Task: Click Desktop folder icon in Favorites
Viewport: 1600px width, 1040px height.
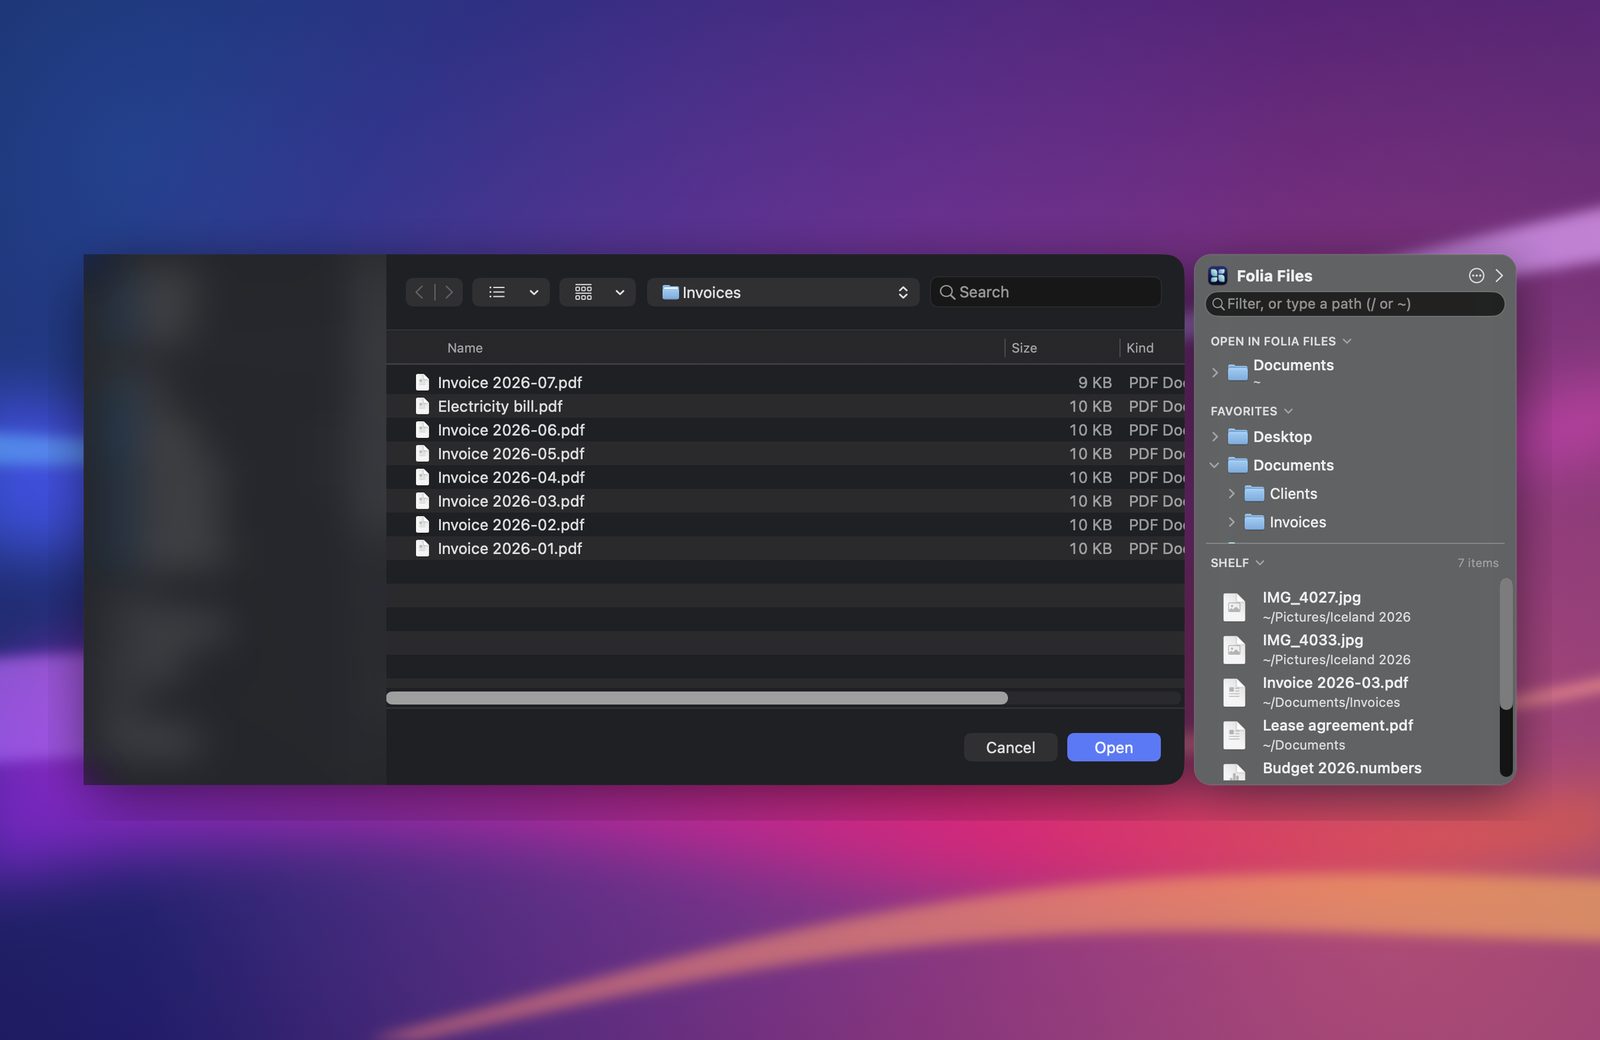Action: coord(1238,437)
